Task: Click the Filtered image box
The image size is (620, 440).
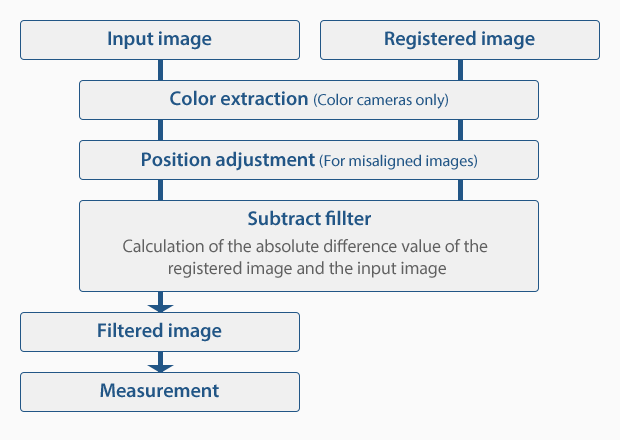Action: click(160, 332)
